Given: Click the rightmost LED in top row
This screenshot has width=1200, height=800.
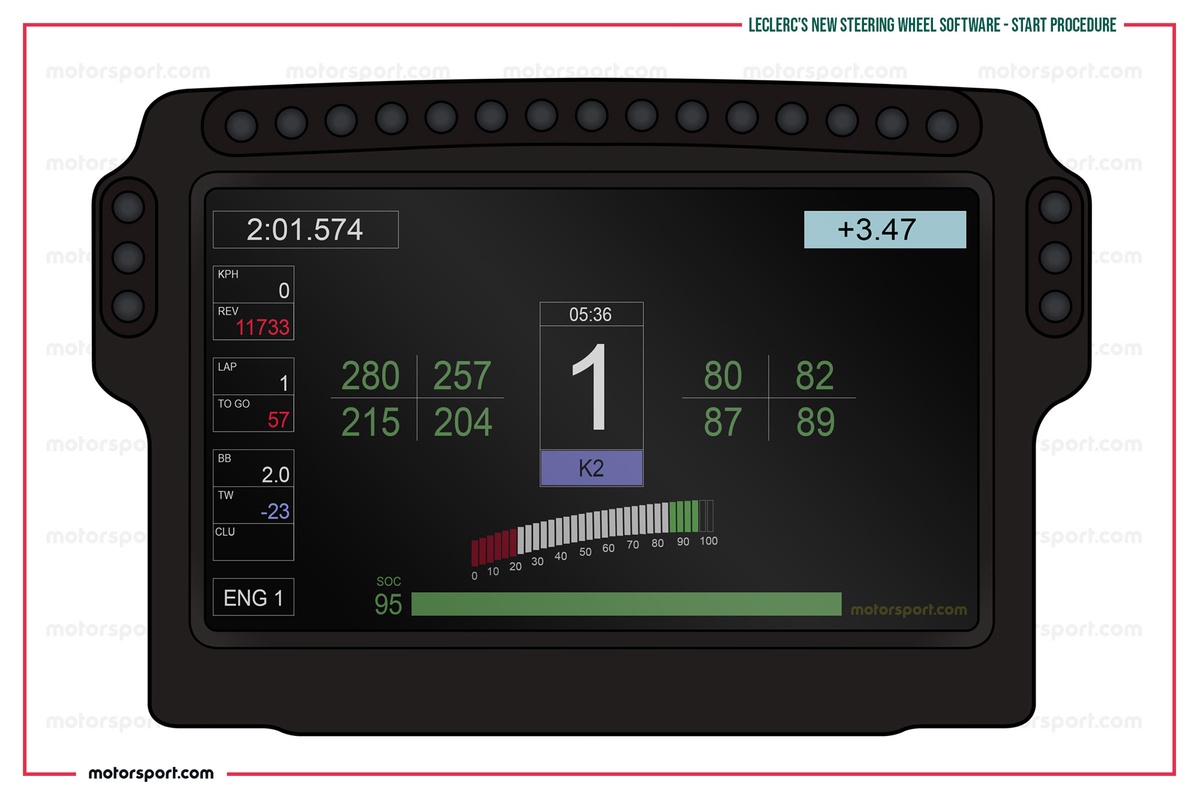Looking at the screenshot, I should click(942, 126).
